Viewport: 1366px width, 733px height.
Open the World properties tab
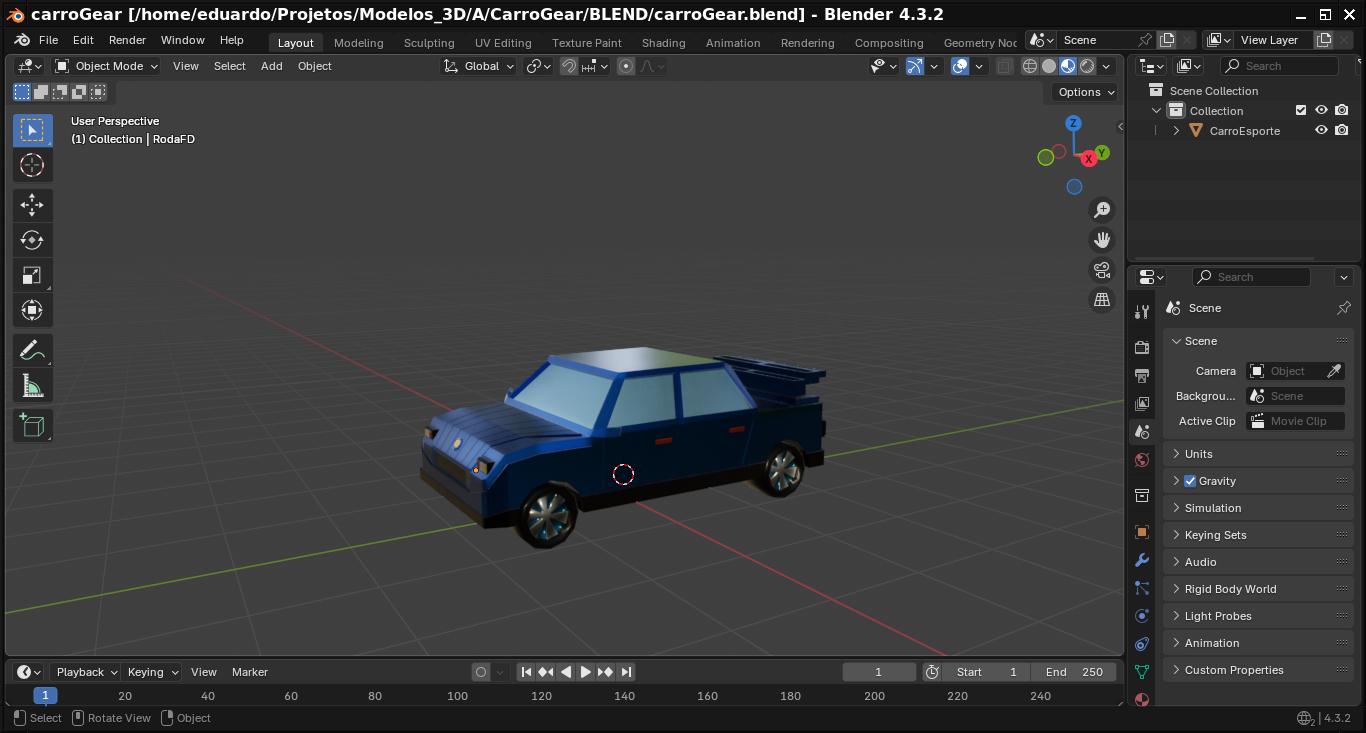tap(1142, 460)
